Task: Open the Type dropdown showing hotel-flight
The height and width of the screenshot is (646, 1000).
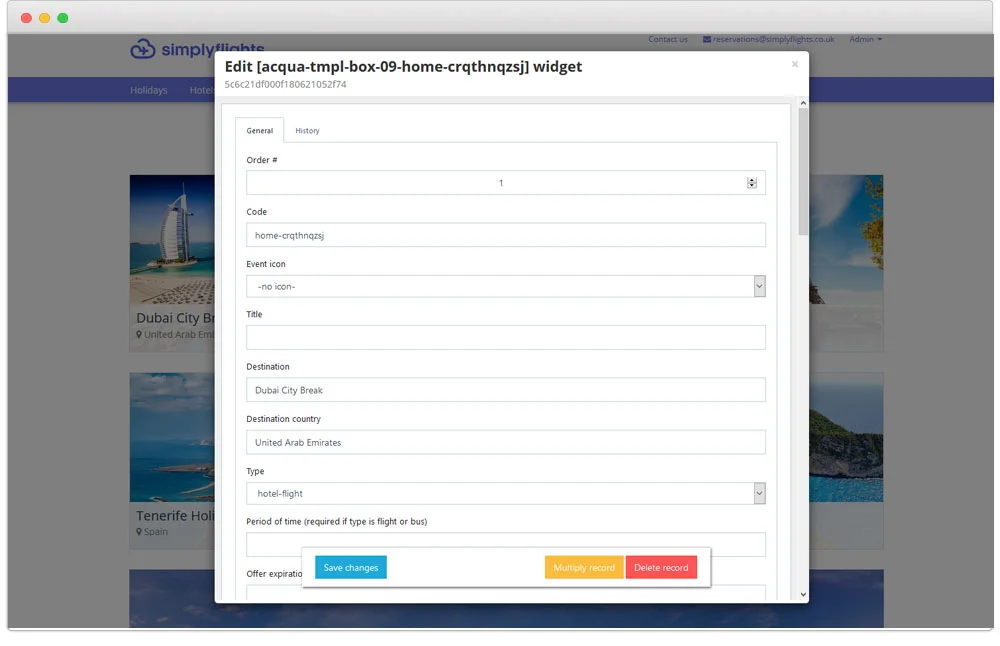Action: point(759,494)
